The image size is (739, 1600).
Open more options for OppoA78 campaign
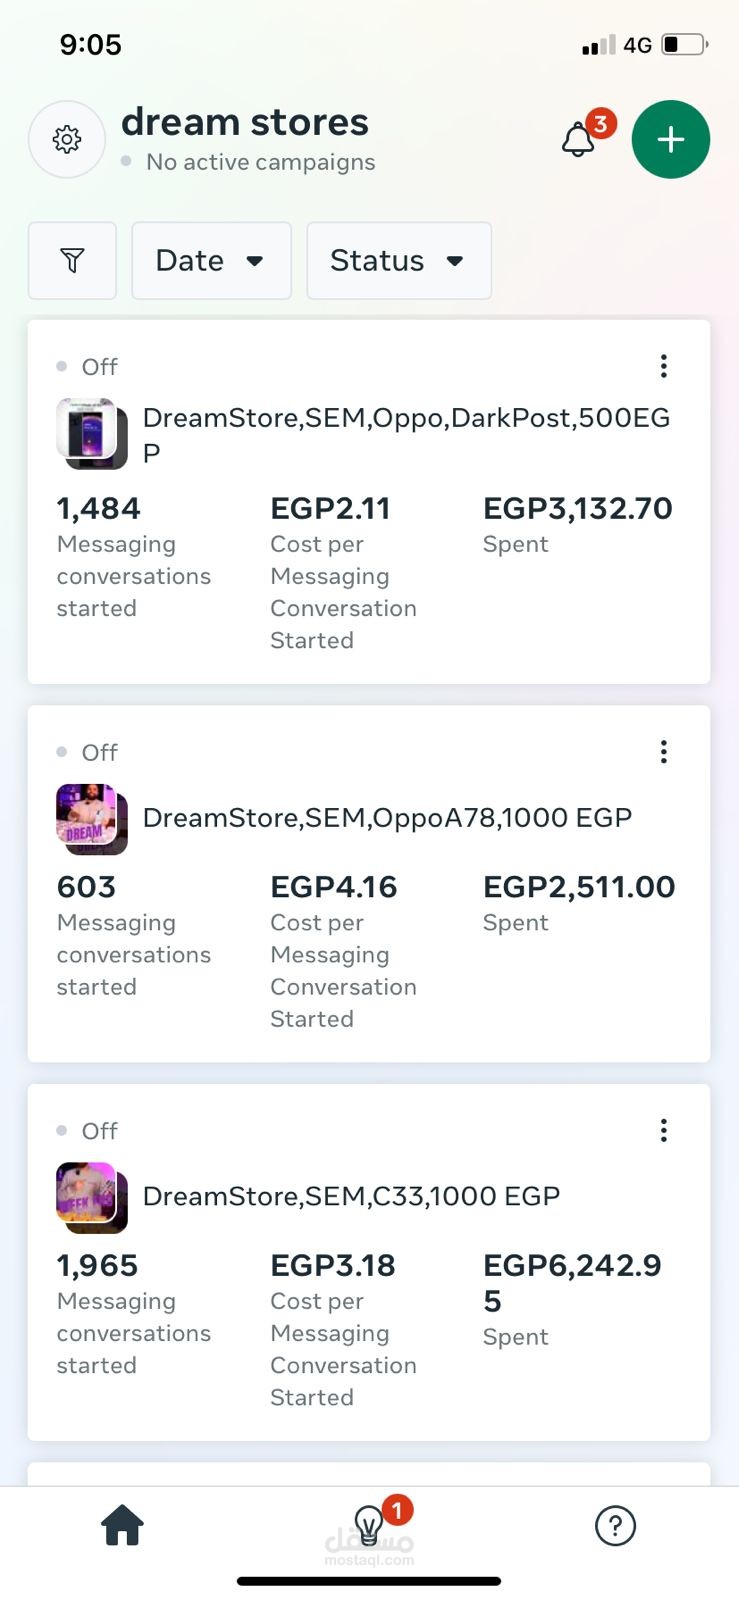[663, 752]
